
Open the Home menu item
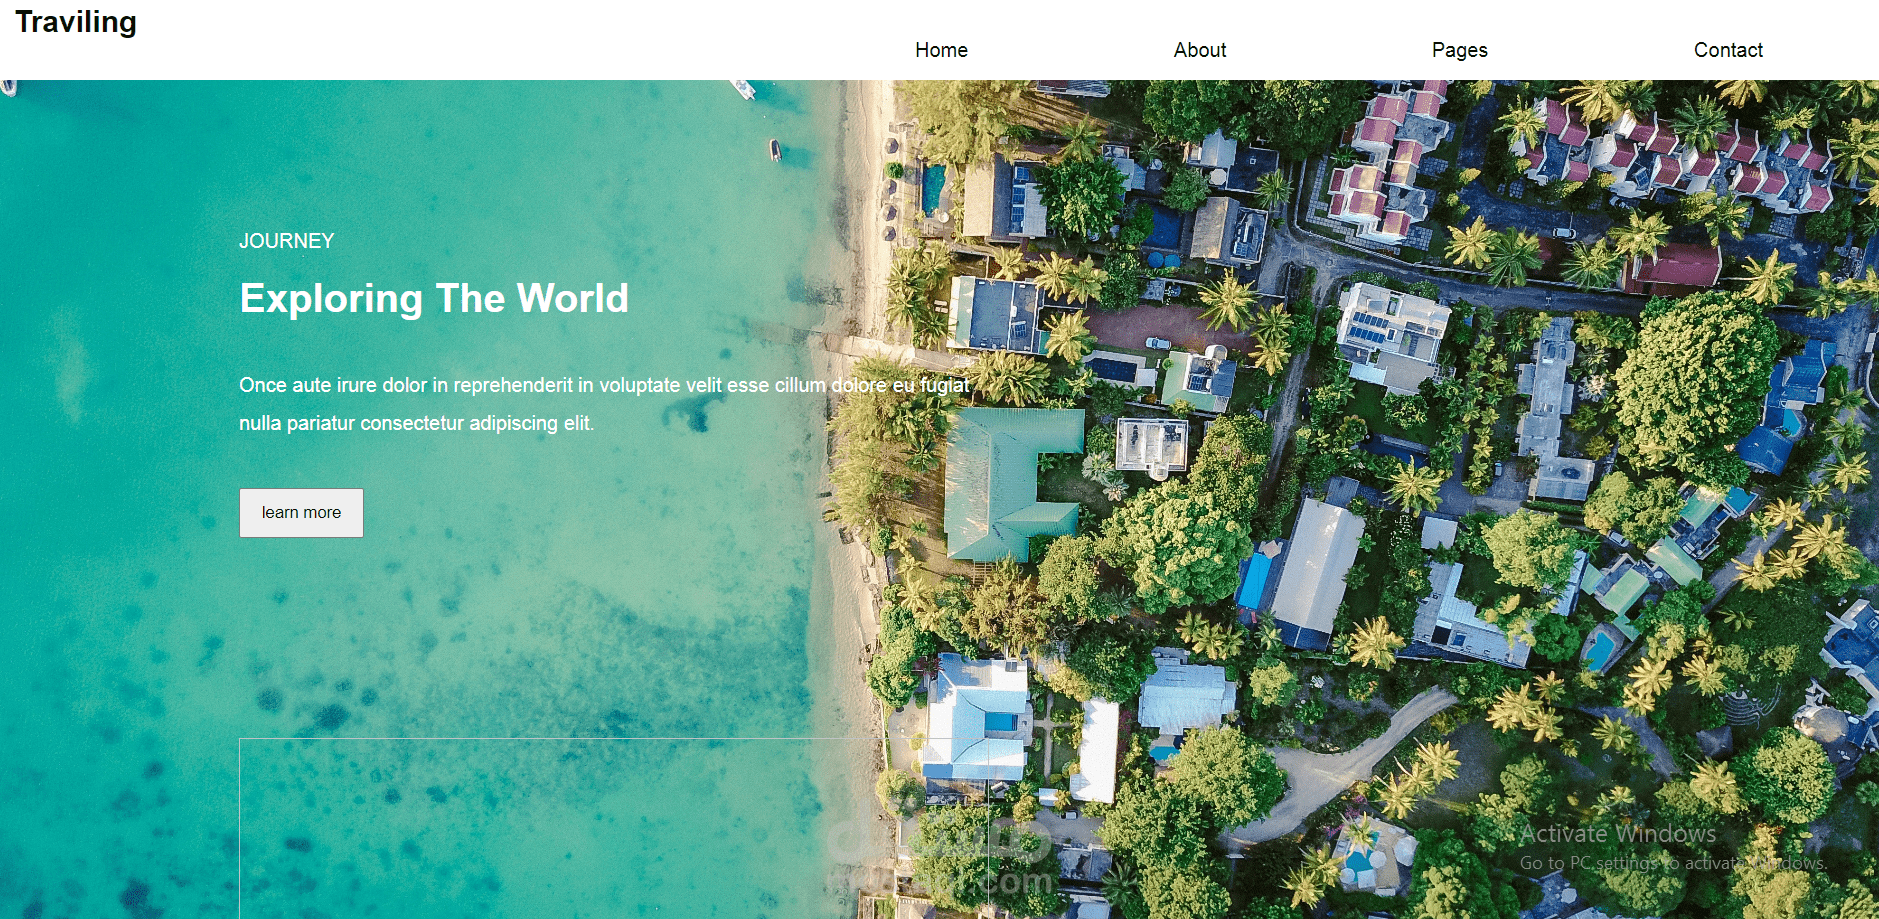click(941, 50)
